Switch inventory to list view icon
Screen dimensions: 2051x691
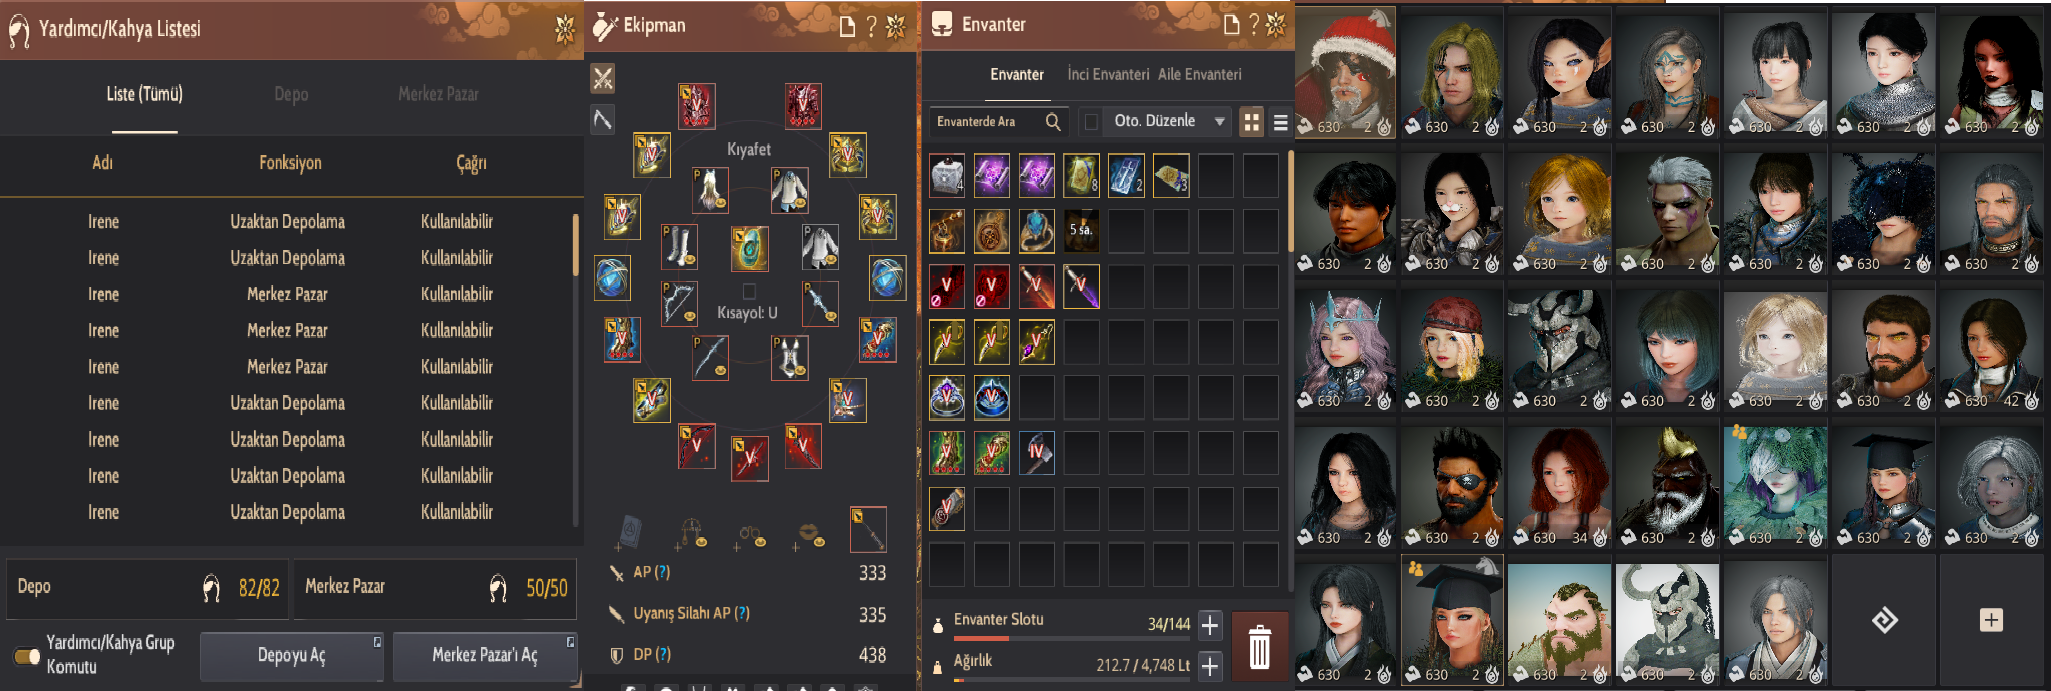(x=1280, y=122)
